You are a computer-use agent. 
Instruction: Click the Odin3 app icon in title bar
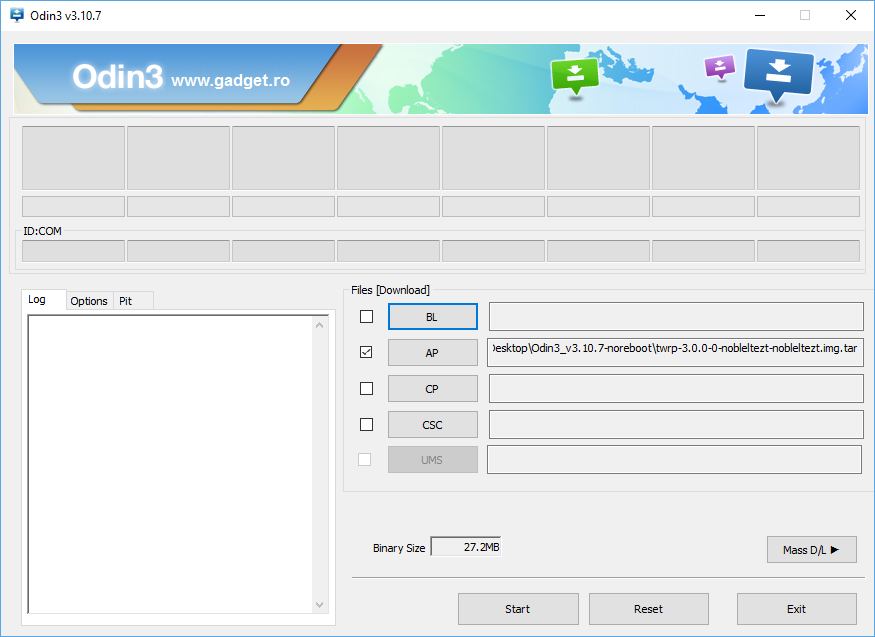[x=16, y=15]
